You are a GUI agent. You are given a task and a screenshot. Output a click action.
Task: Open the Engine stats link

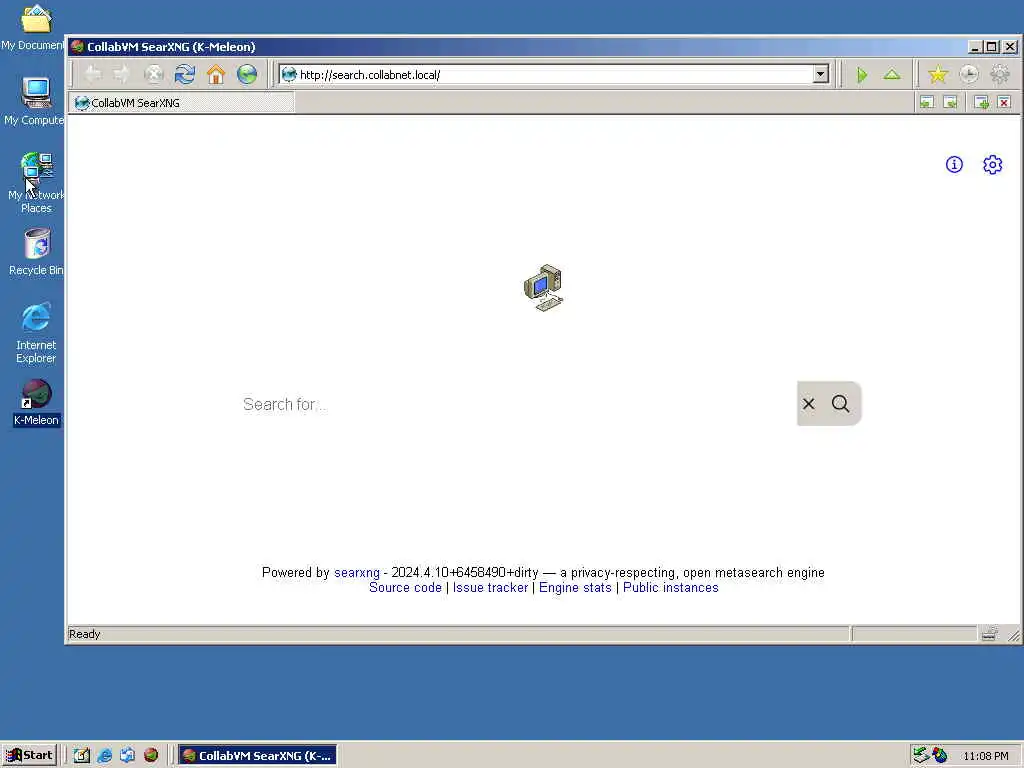[575, 588]
